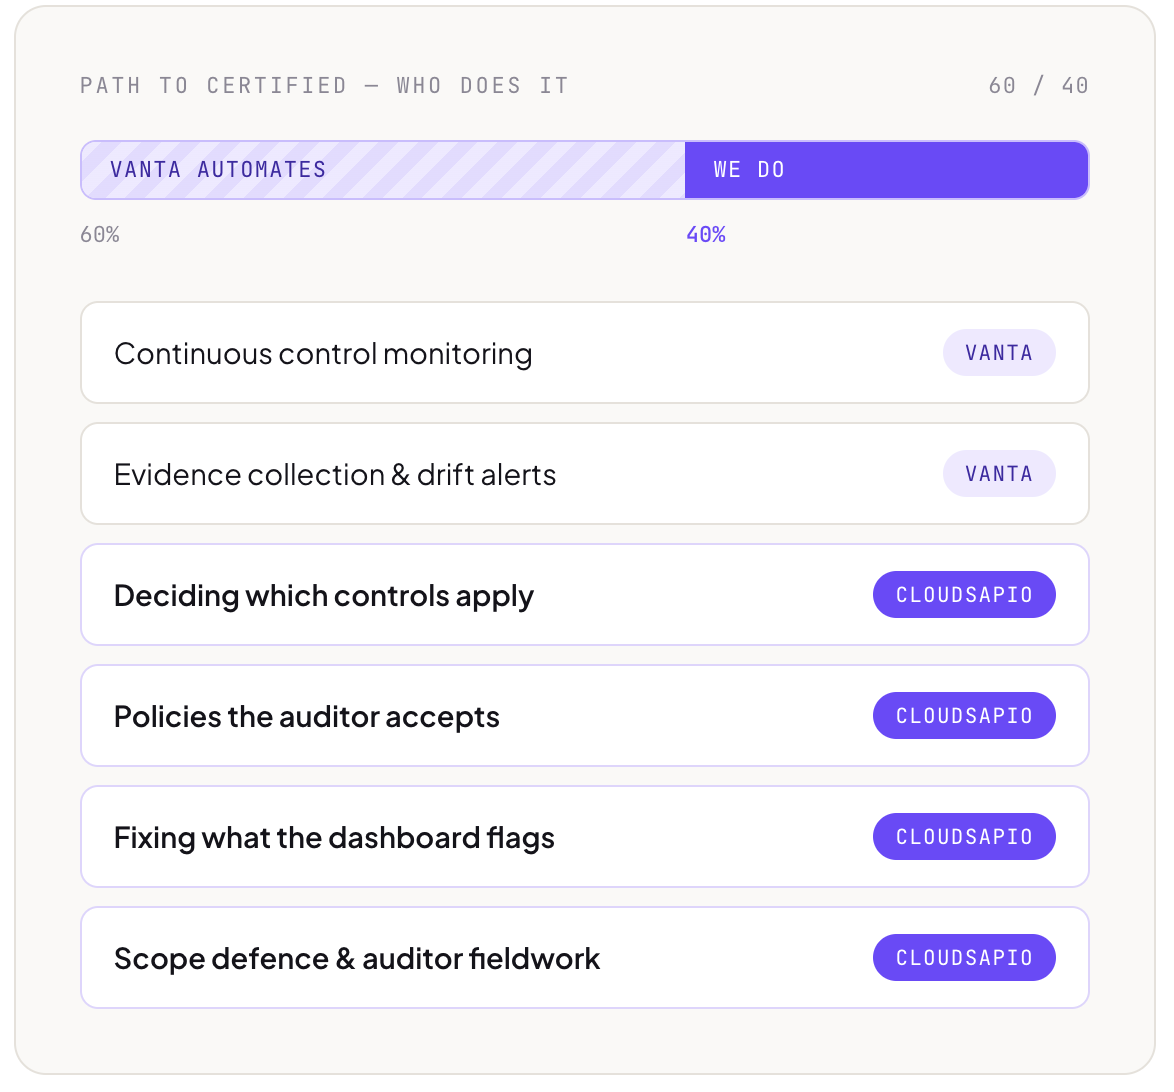1174x1092 pixels.
Task: Click the purple 40% label
Action: click(x=706, y=235)
